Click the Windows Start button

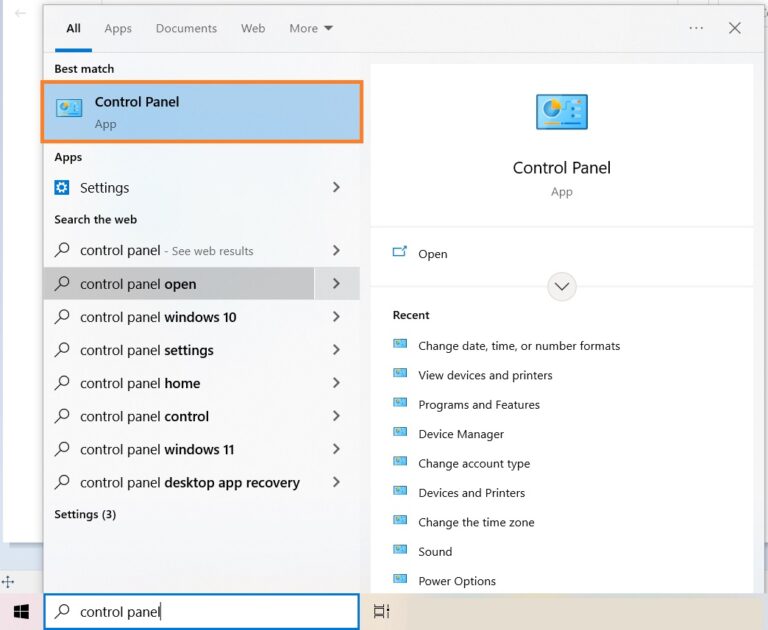click(x=21, y=611)
